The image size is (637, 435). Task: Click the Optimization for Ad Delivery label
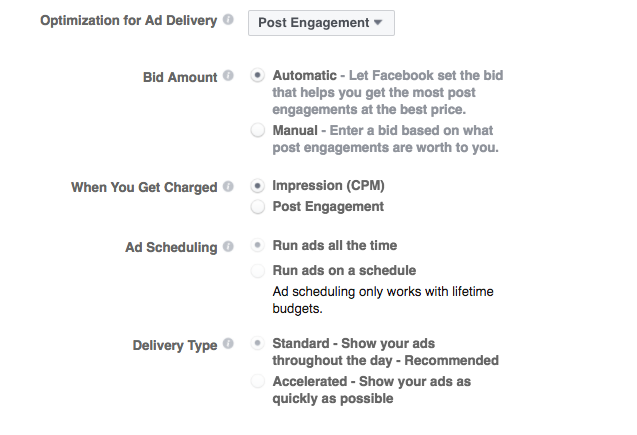pos(128,21)
